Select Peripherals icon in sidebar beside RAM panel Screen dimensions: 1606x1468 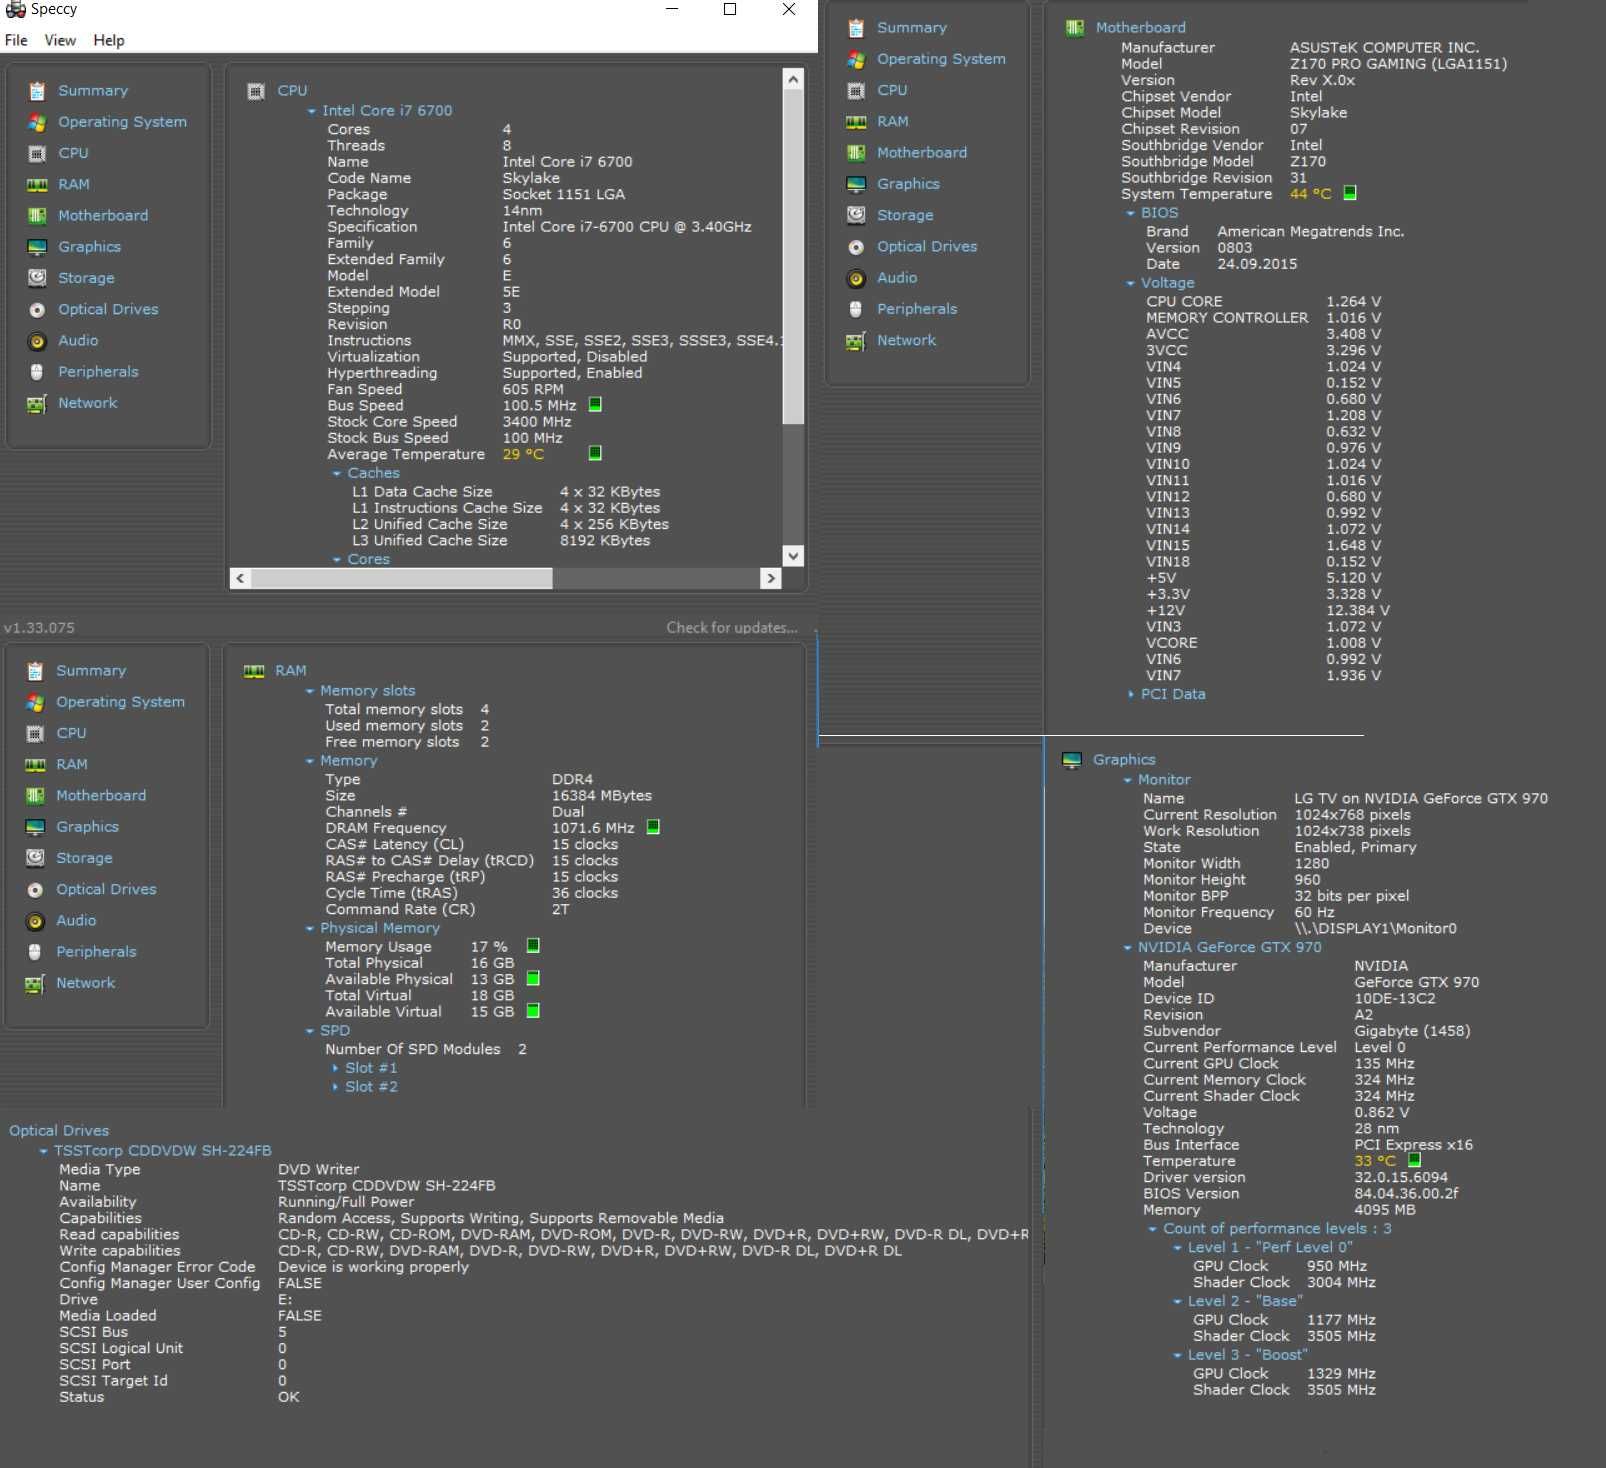click(x=35, y=952)
